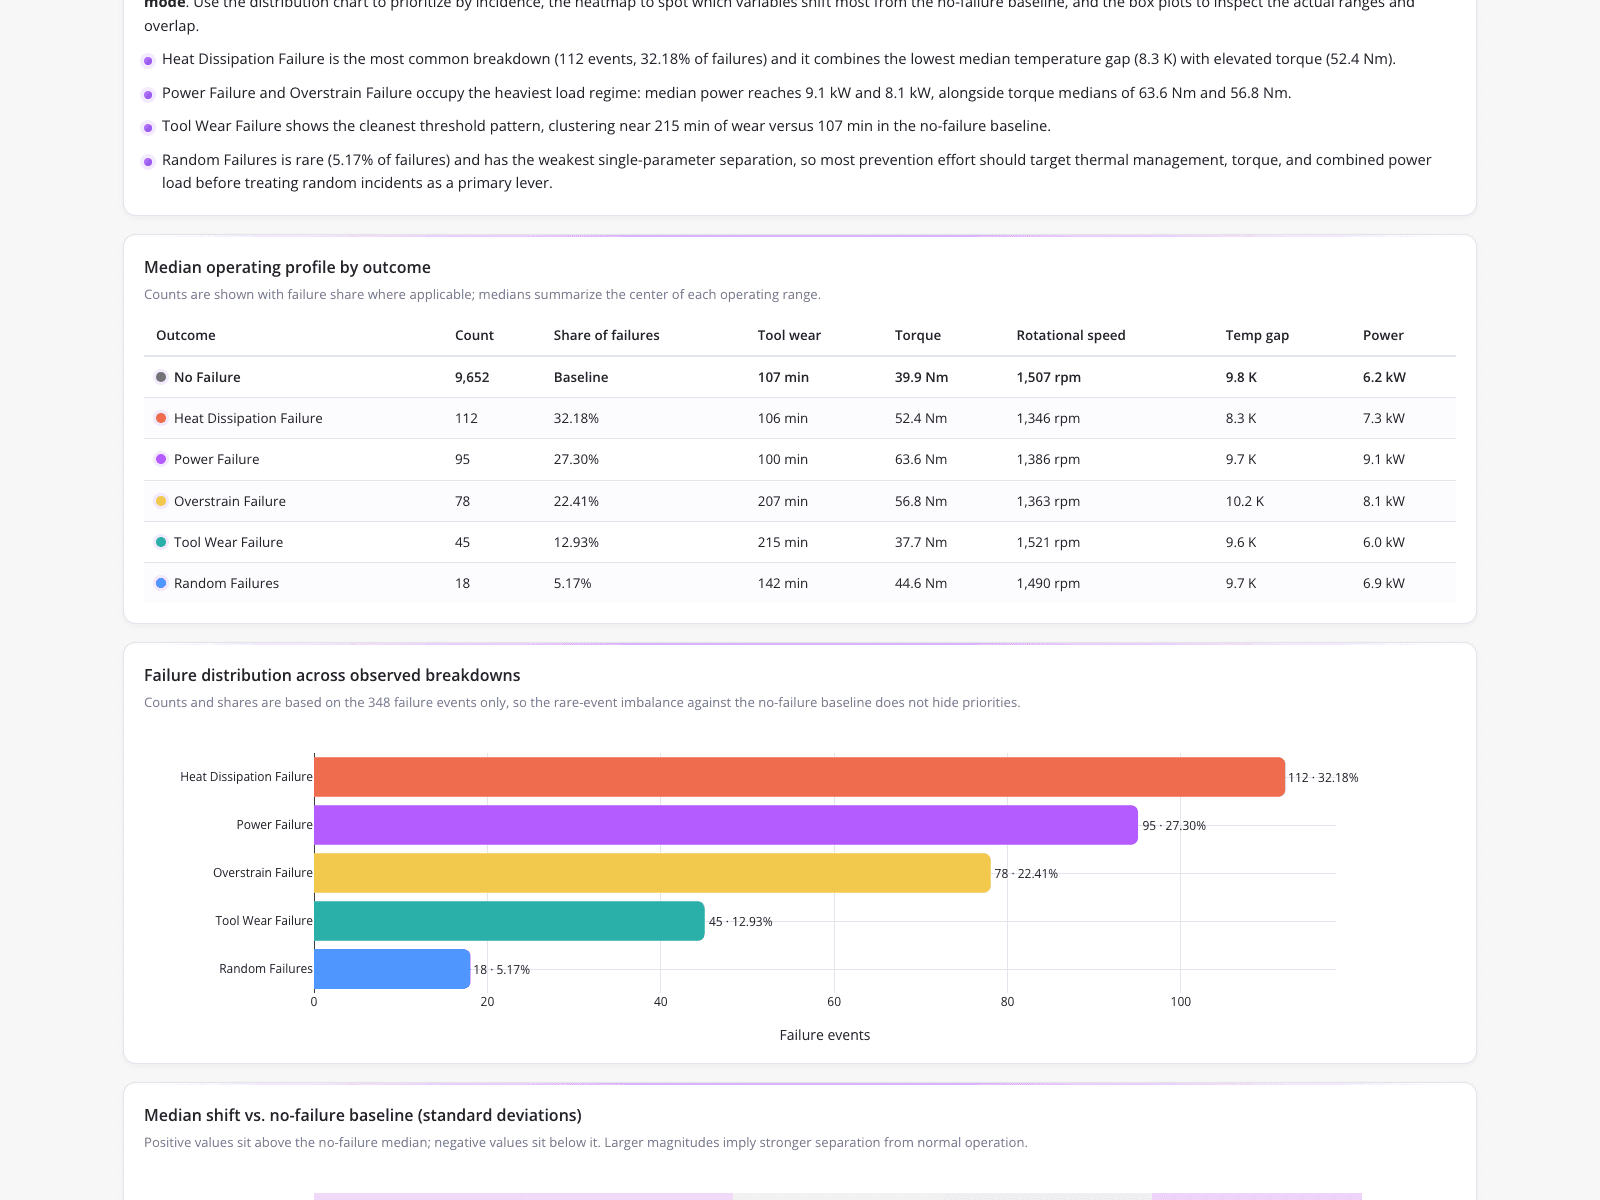Click the teal dot beside Tool Wear Failure
Viewport: 1600px width, 1200px height.
[x=161, y=542]
